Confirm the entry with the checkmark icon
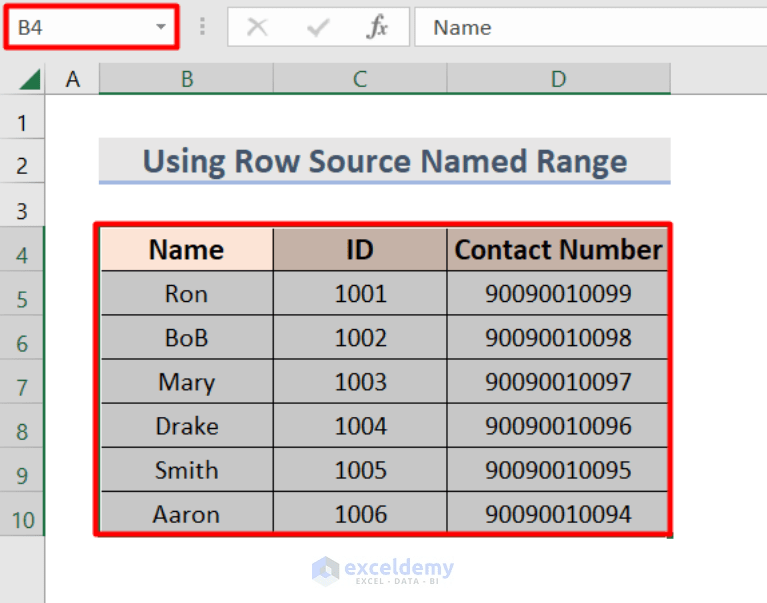 coord(318,27)
